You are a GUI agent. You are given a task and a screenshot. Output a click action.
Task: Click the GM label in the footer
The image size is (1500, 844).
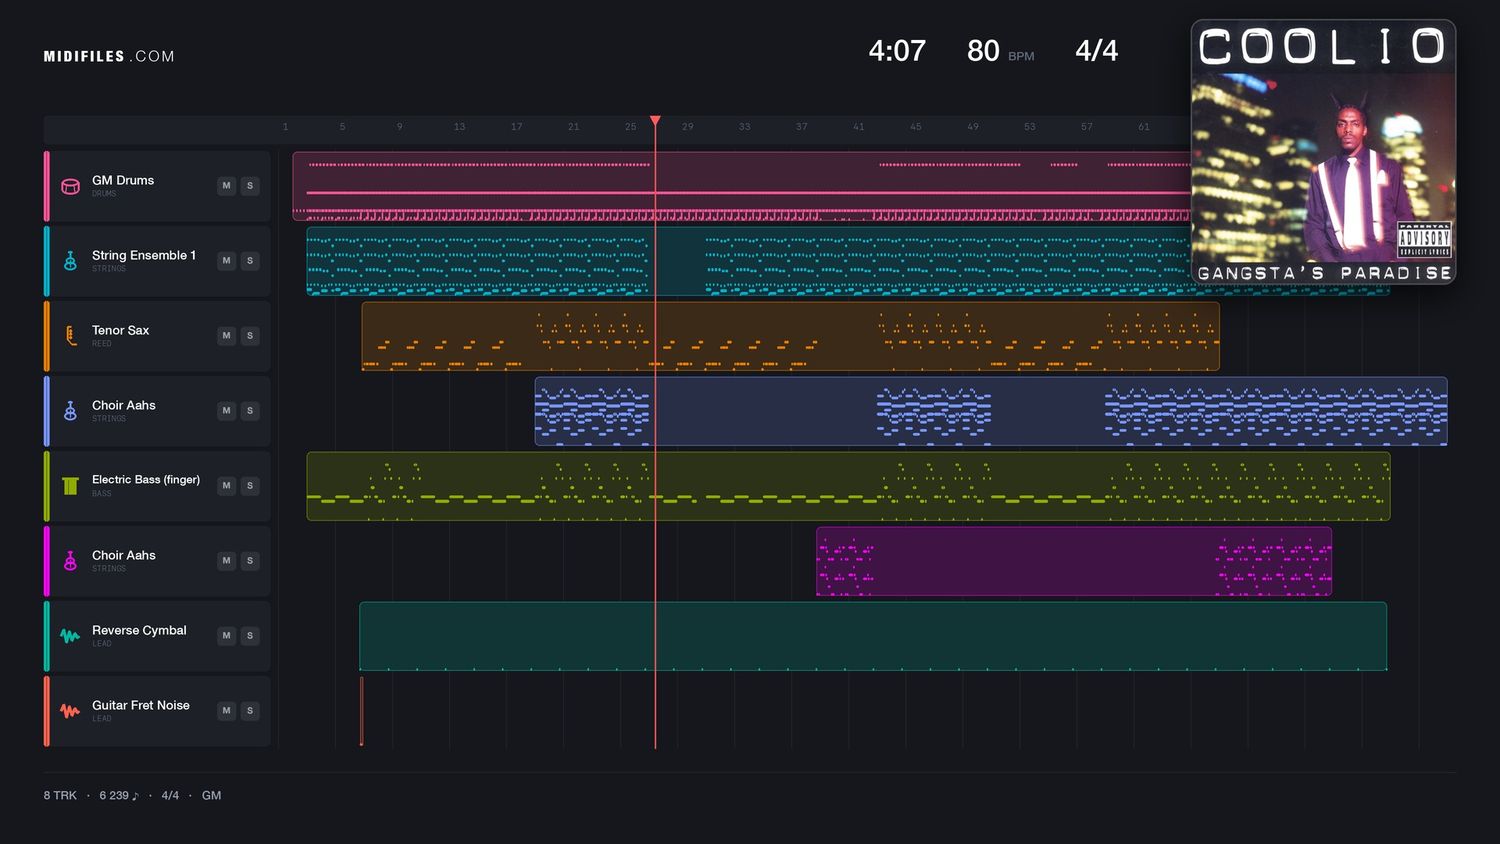tap(211, 796)
